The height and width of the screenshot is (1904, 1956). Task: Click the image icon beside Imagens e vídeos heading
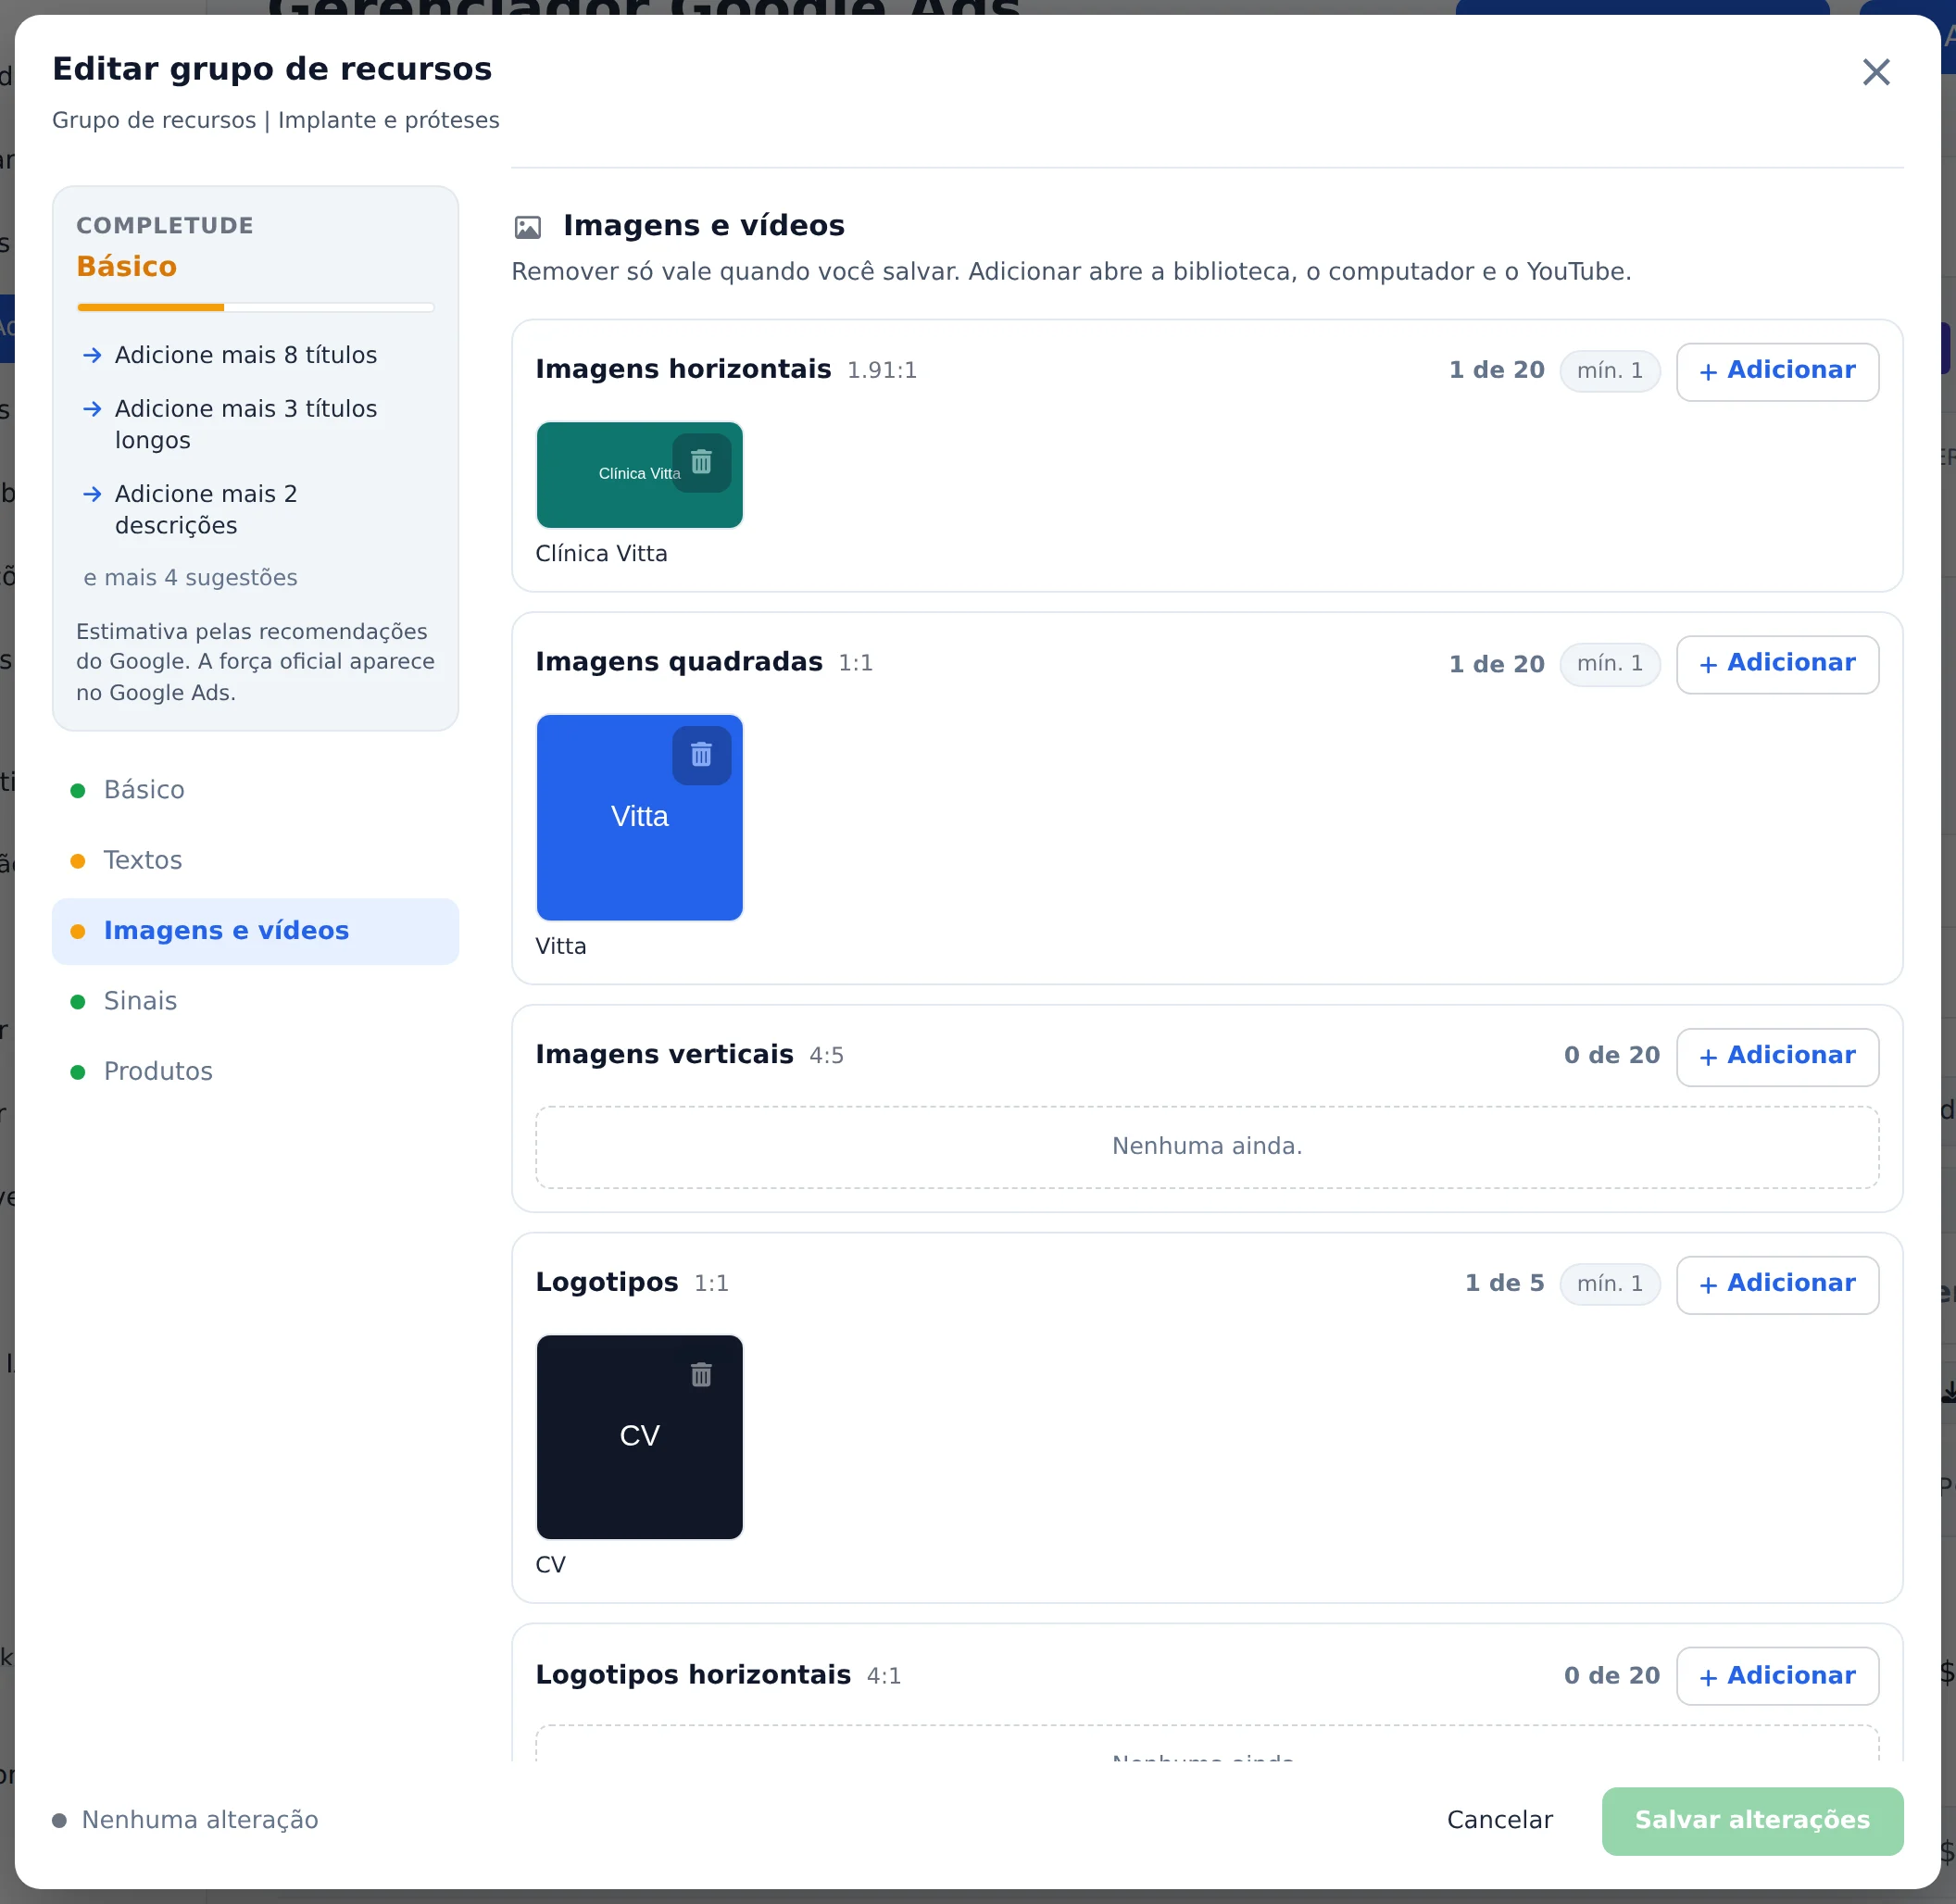point(527,227)
